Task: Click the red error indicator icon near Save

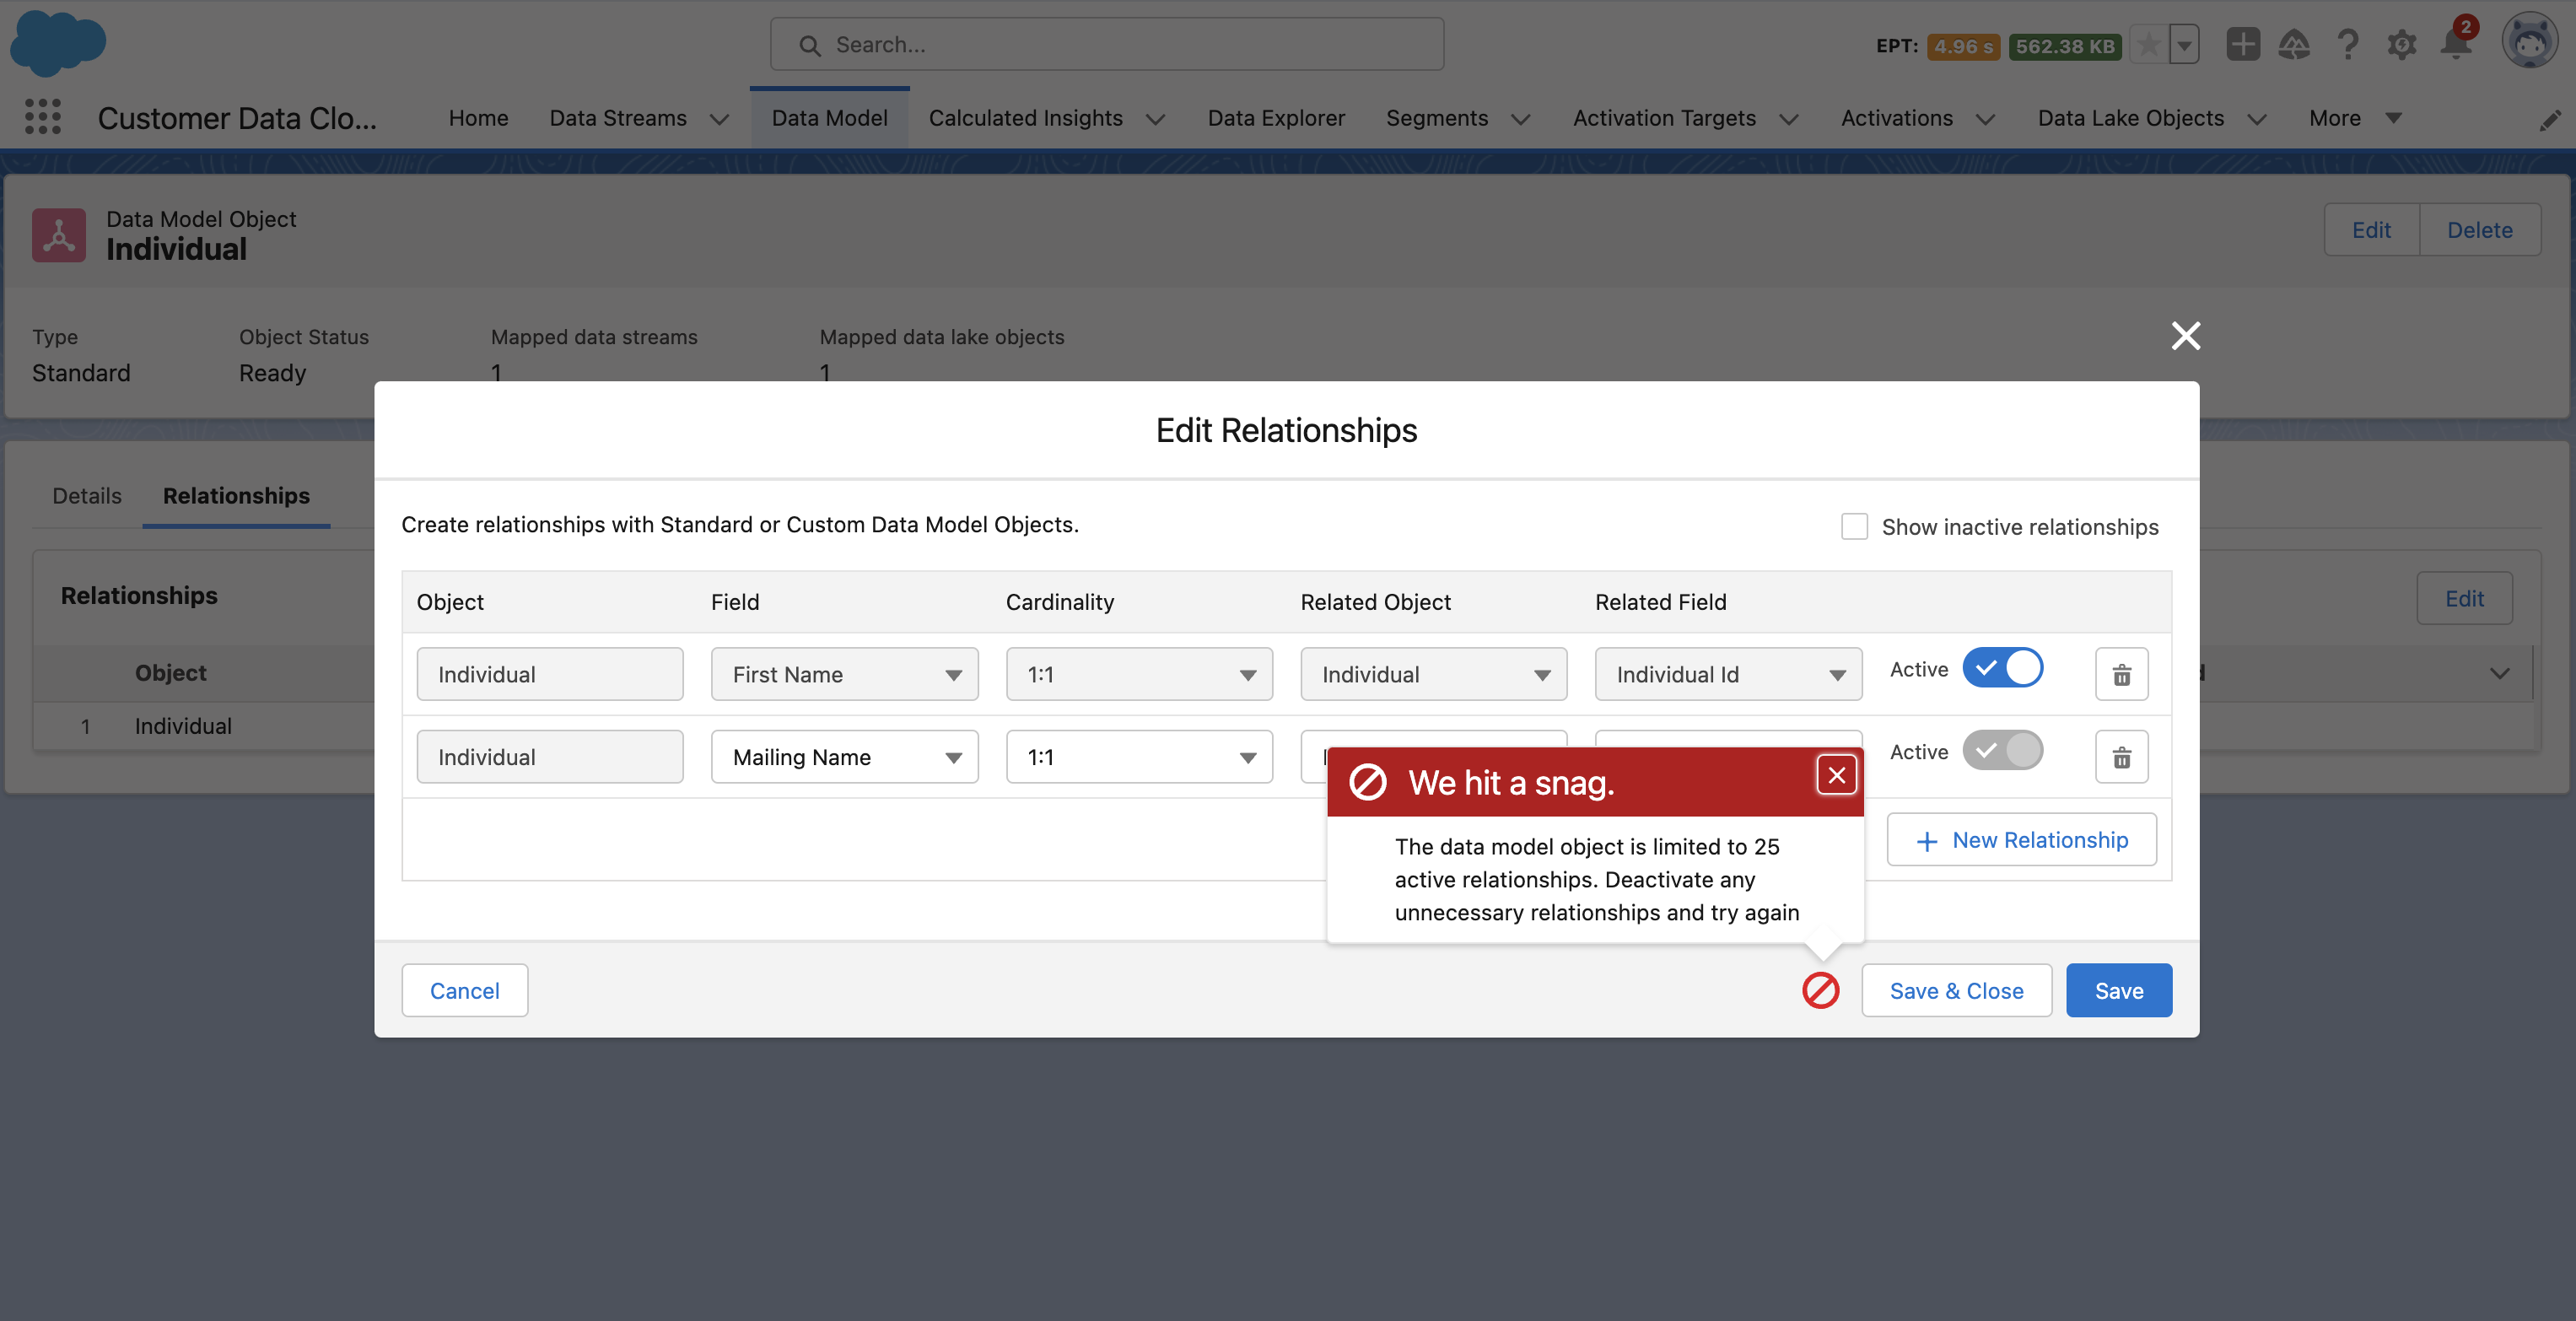Action: tap(1821, 991)
